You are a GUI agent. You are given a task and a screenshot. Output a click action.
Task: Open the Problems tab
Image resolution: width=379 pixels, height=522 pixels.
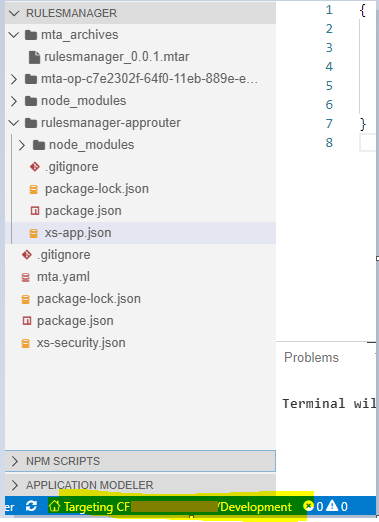click(x=311, y=357)
